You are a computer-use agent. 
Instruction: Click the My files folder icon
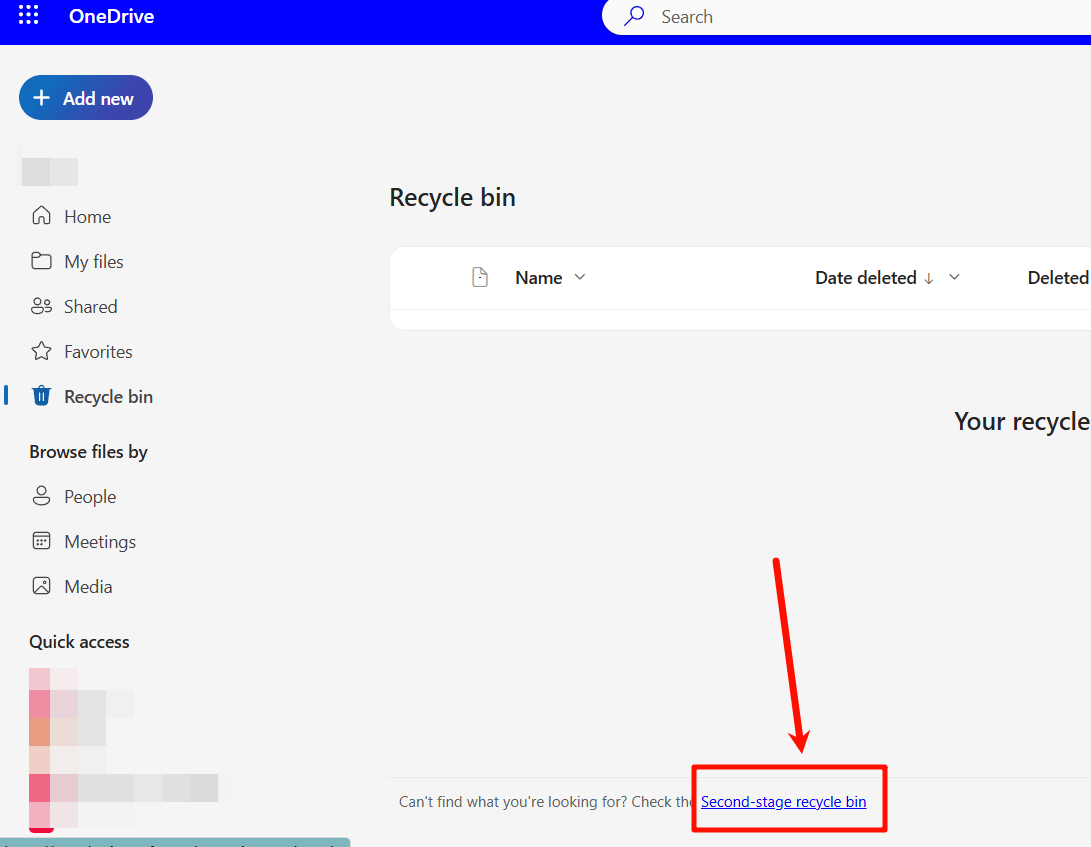coord(41,261)
